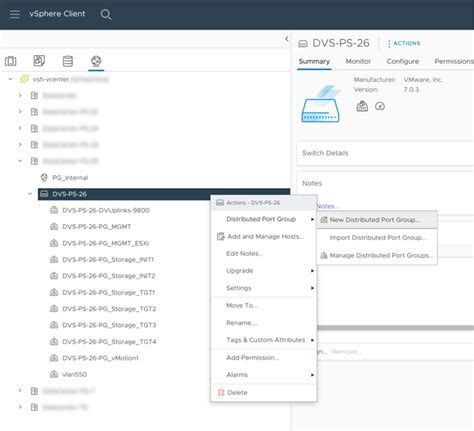
Task: Select DVS-PS-26-PG_Storage_TGT3 port group
Action: [109, 325]
